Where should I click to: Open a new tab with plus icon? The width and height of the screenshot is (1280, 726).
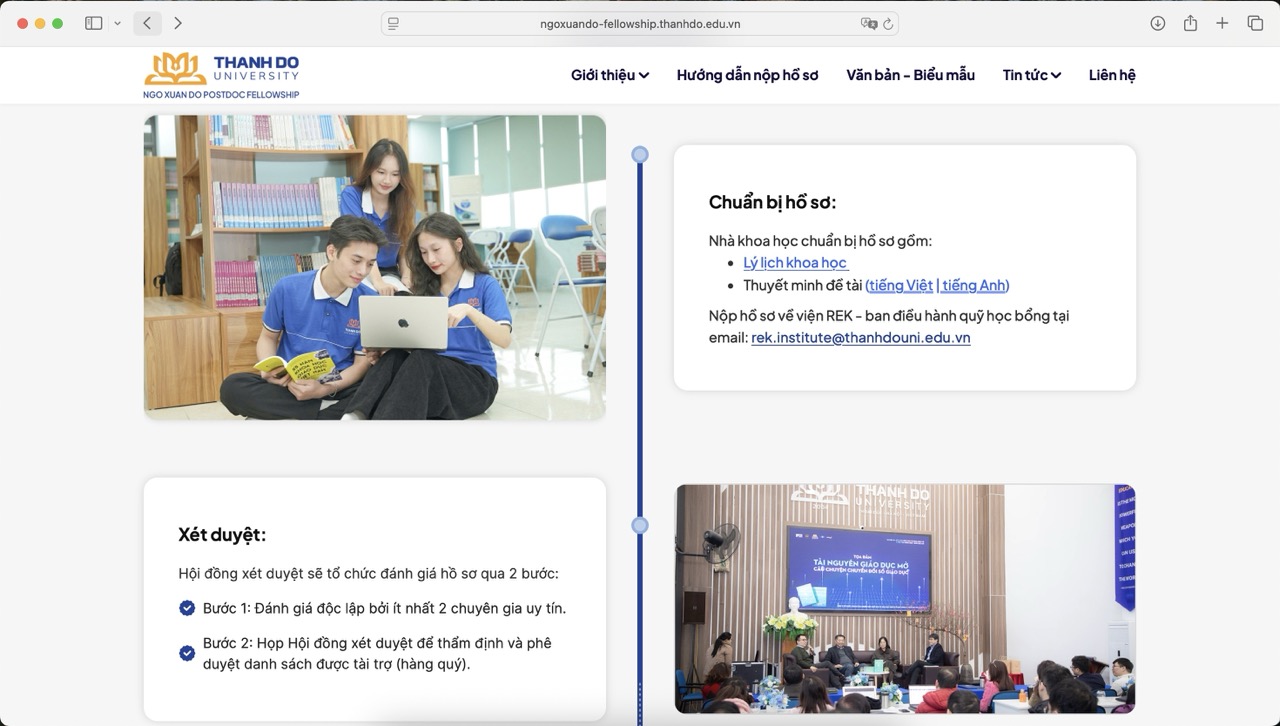1222,23
